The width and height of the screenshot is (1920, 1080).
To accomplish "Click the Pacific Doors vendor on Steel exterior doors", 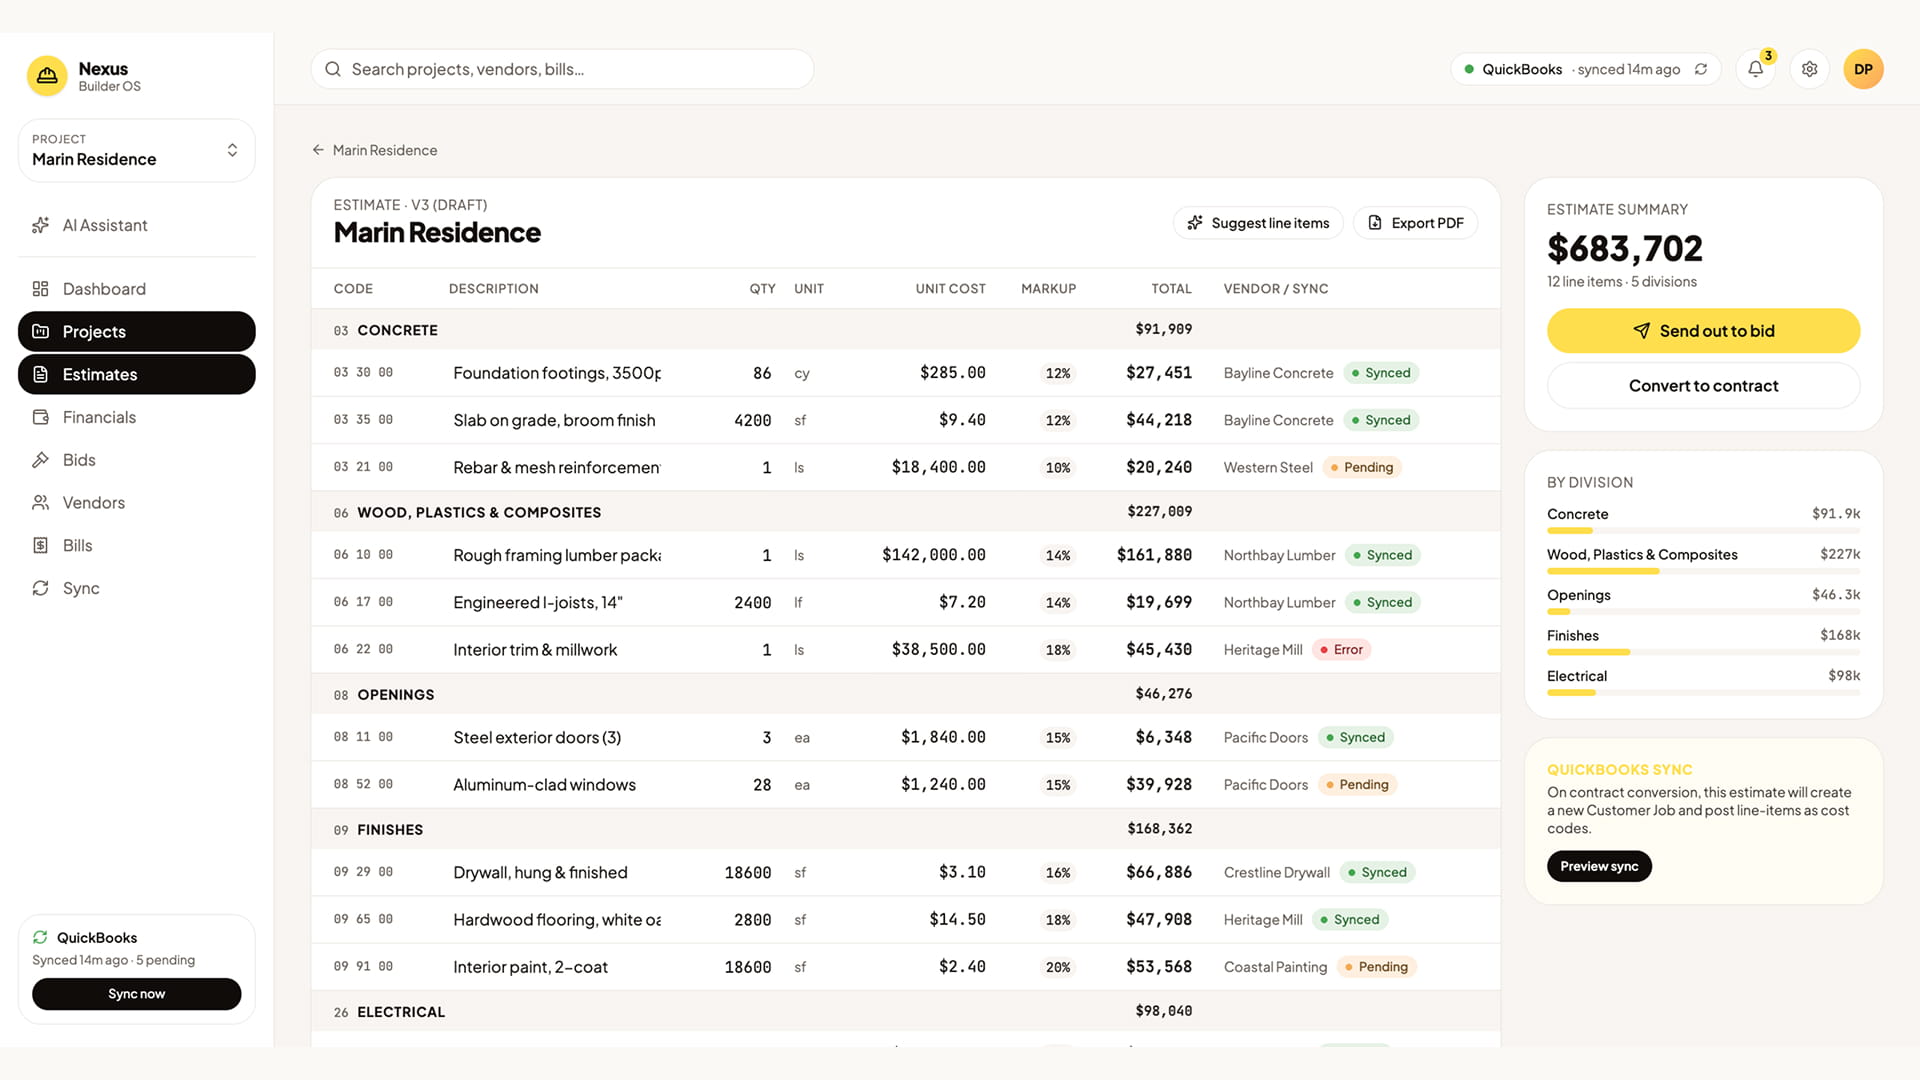I will (1265, 738).
